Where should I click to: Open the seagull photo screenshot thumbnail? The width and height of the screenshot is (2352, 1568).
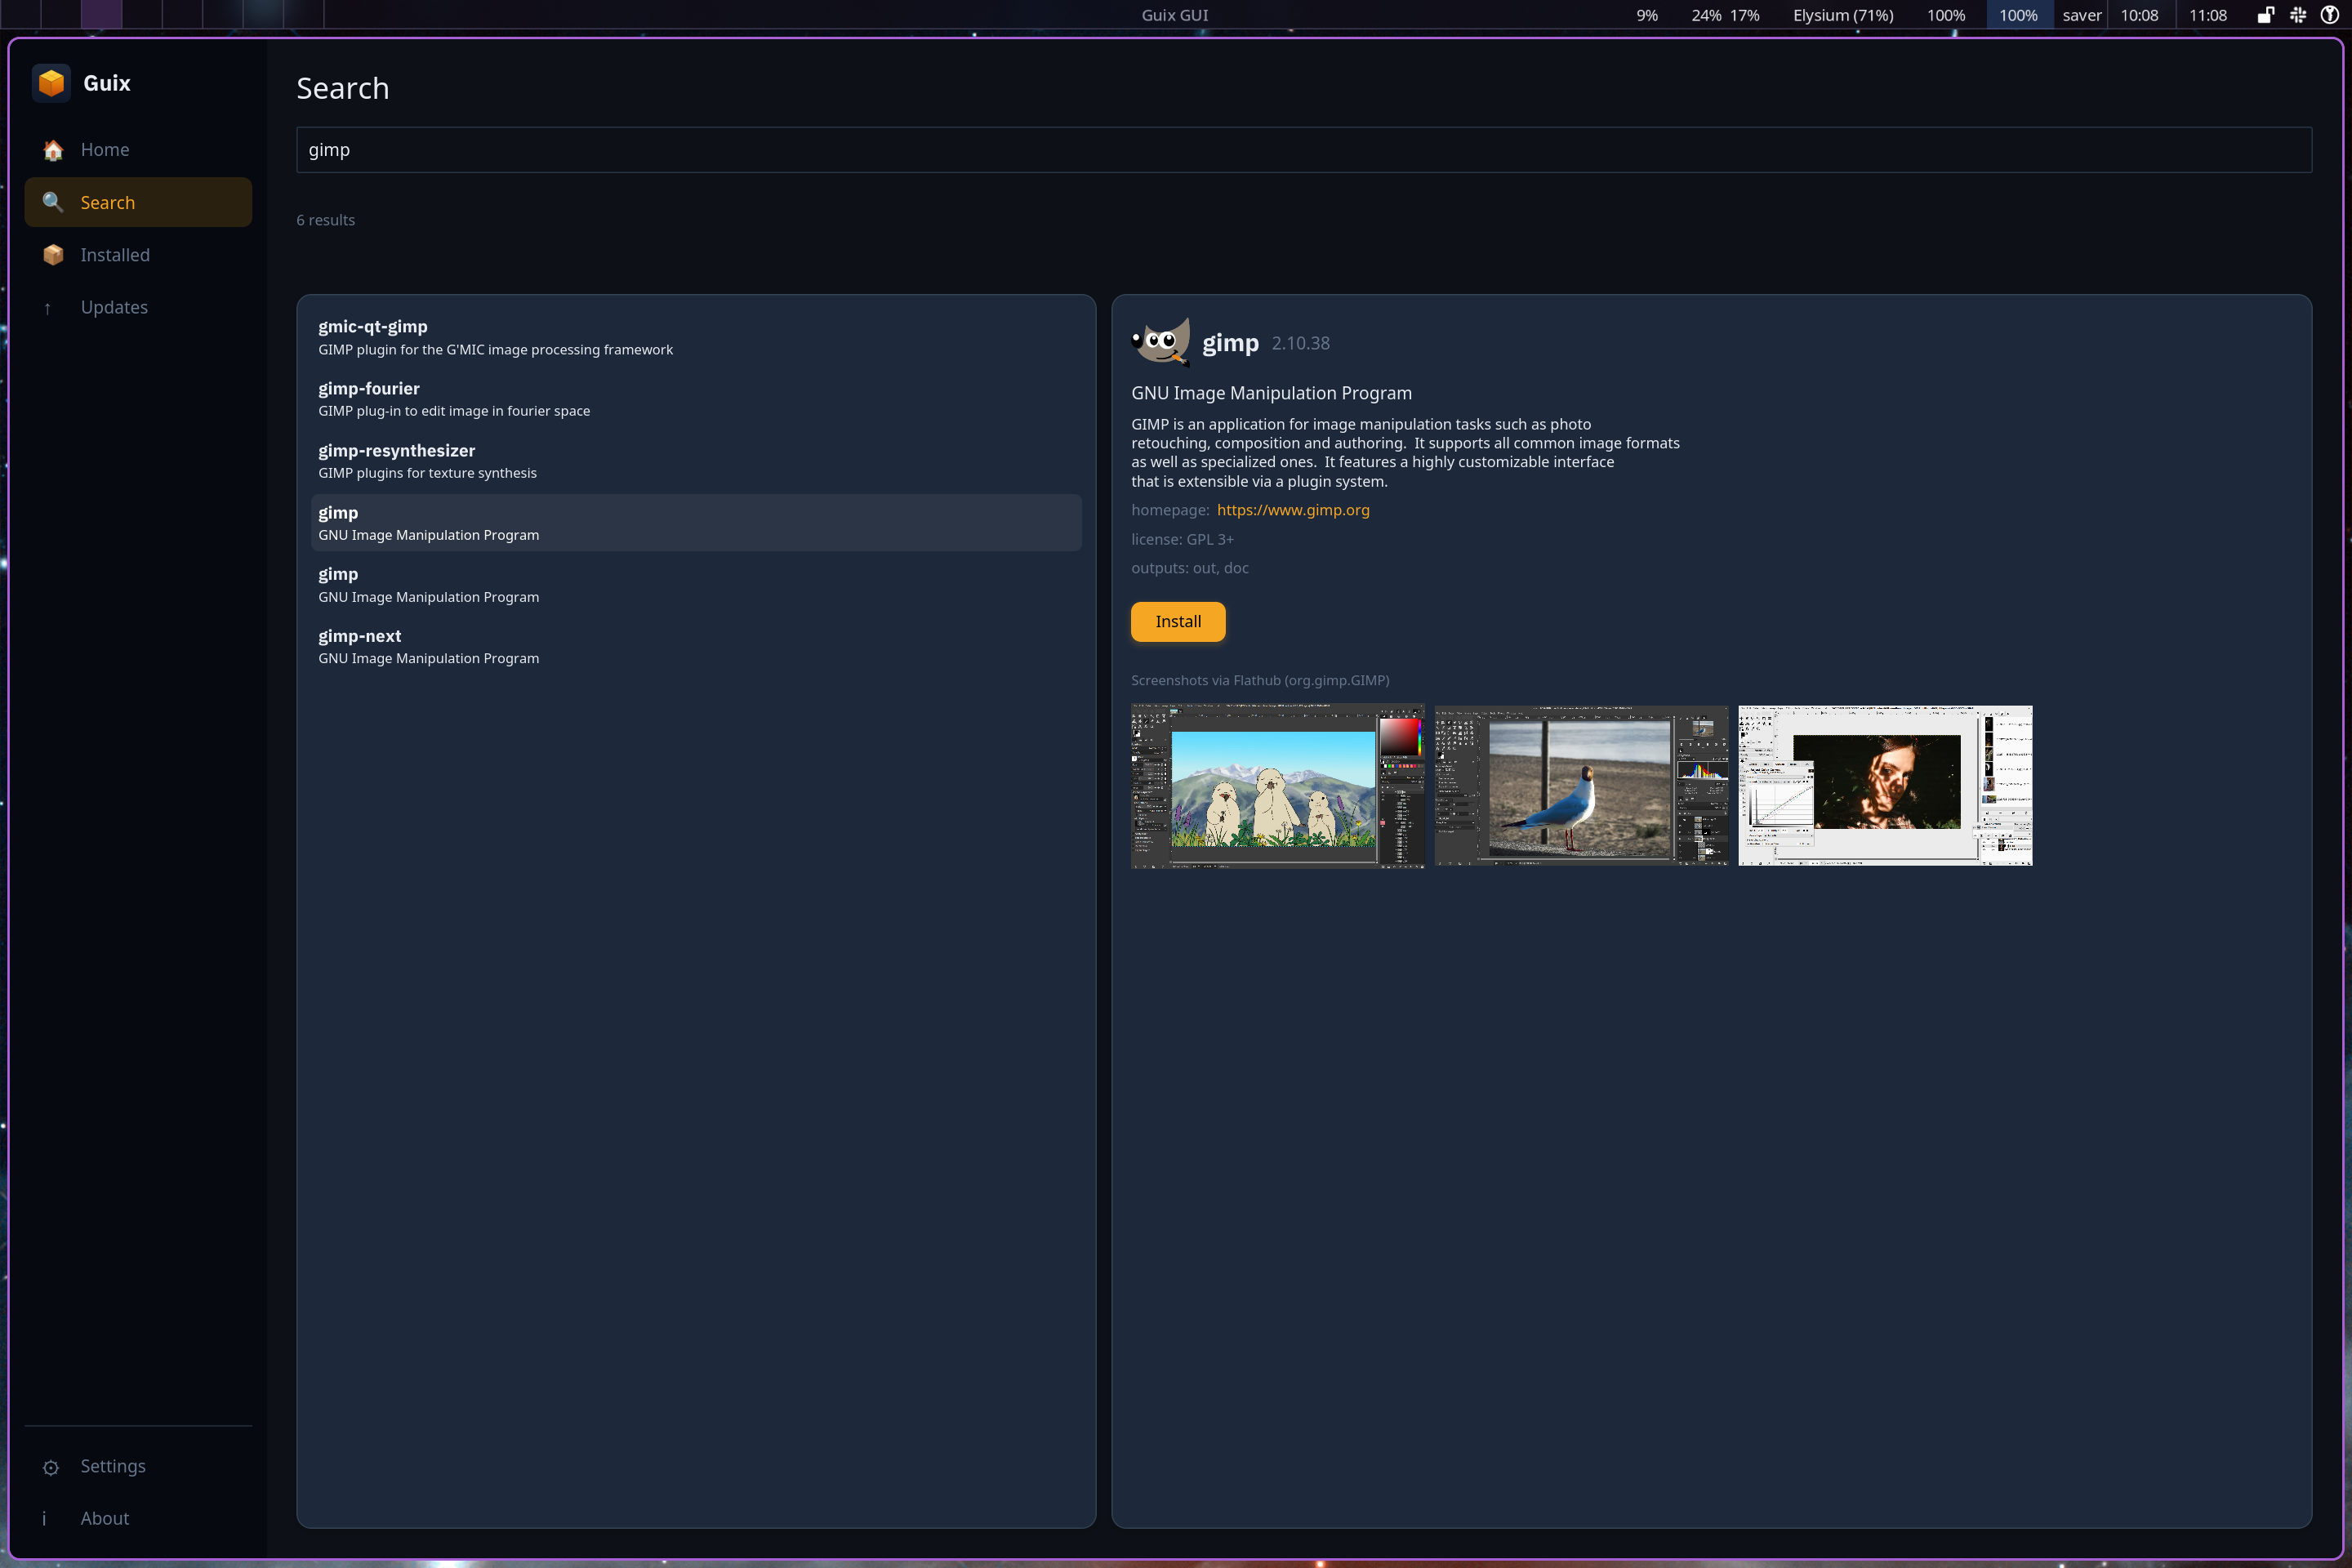coord(1581,786)
